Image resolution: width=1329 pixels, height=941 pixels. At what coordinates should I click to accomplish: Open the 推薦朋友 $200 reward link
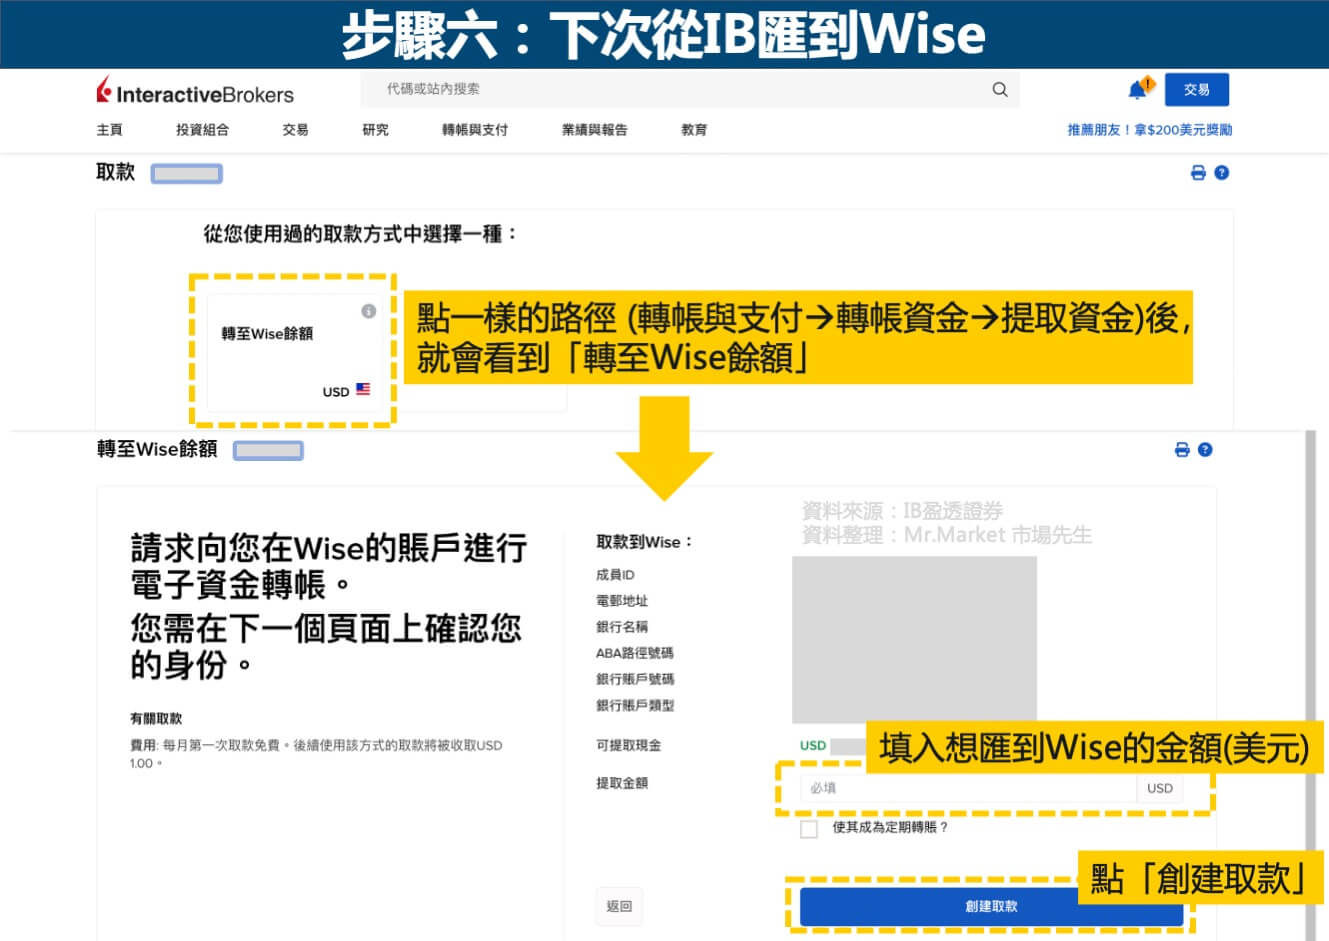coord(1149,130)
